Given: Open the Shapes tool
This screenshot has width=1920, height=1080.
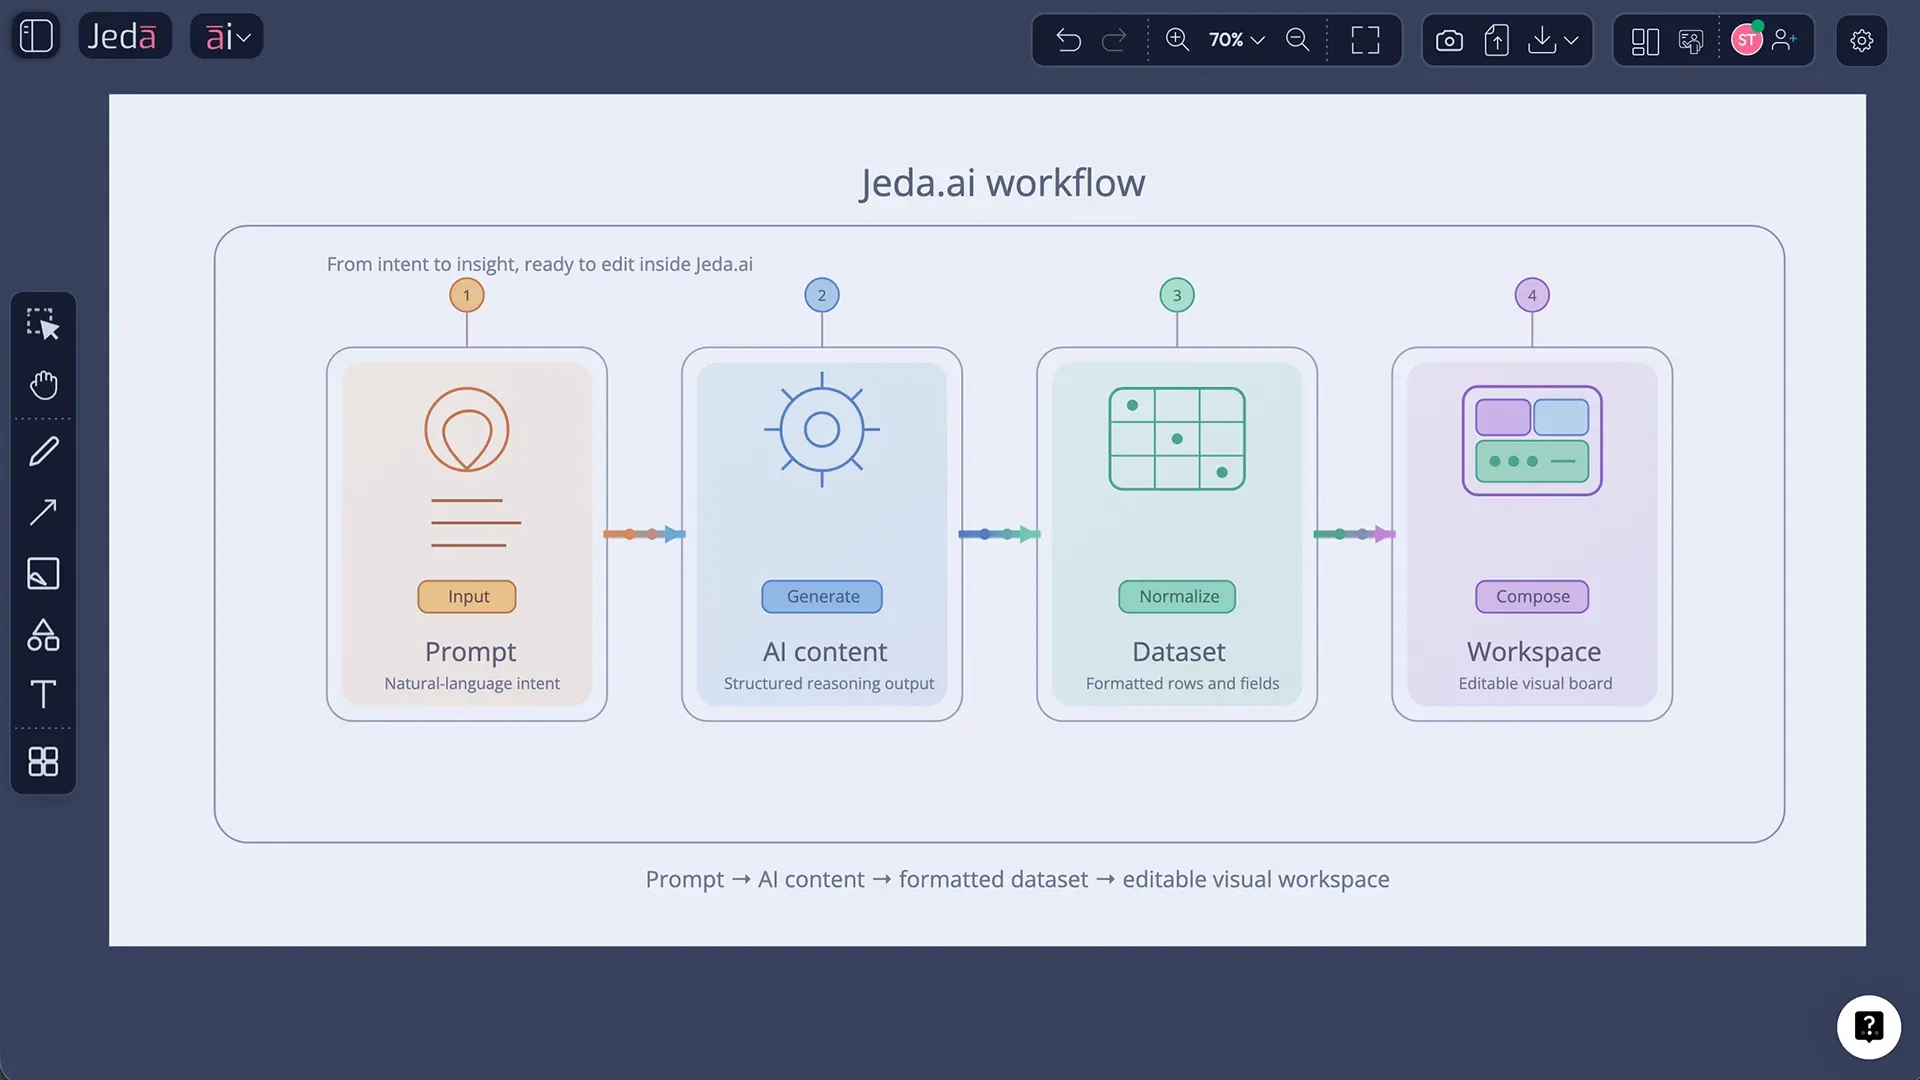Looking at the screenshot, I should (43, 635).
